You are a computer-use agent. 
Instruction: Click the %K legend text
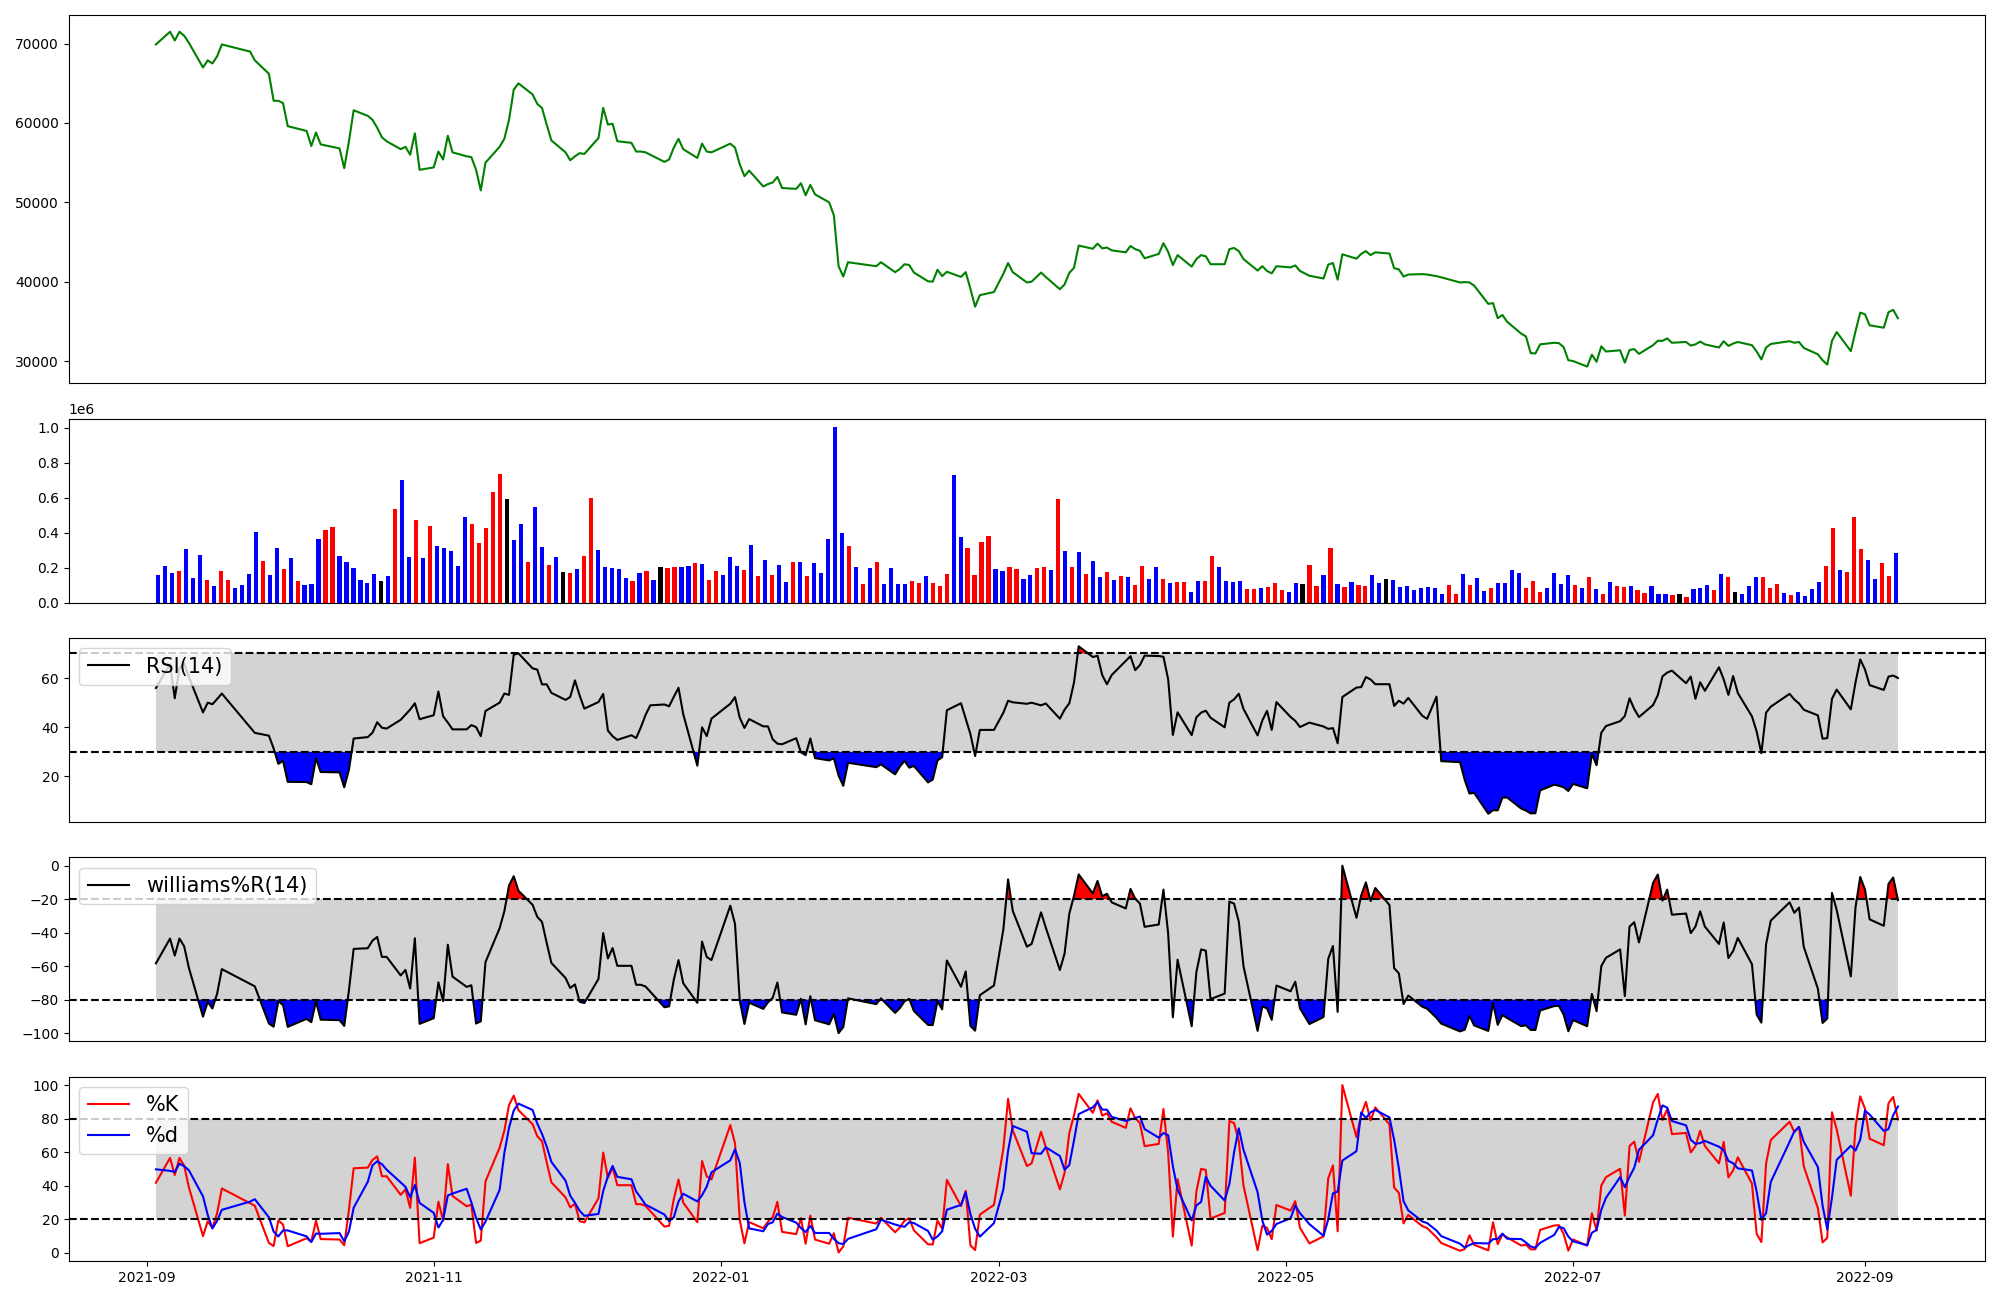[x=162, y=1104]
